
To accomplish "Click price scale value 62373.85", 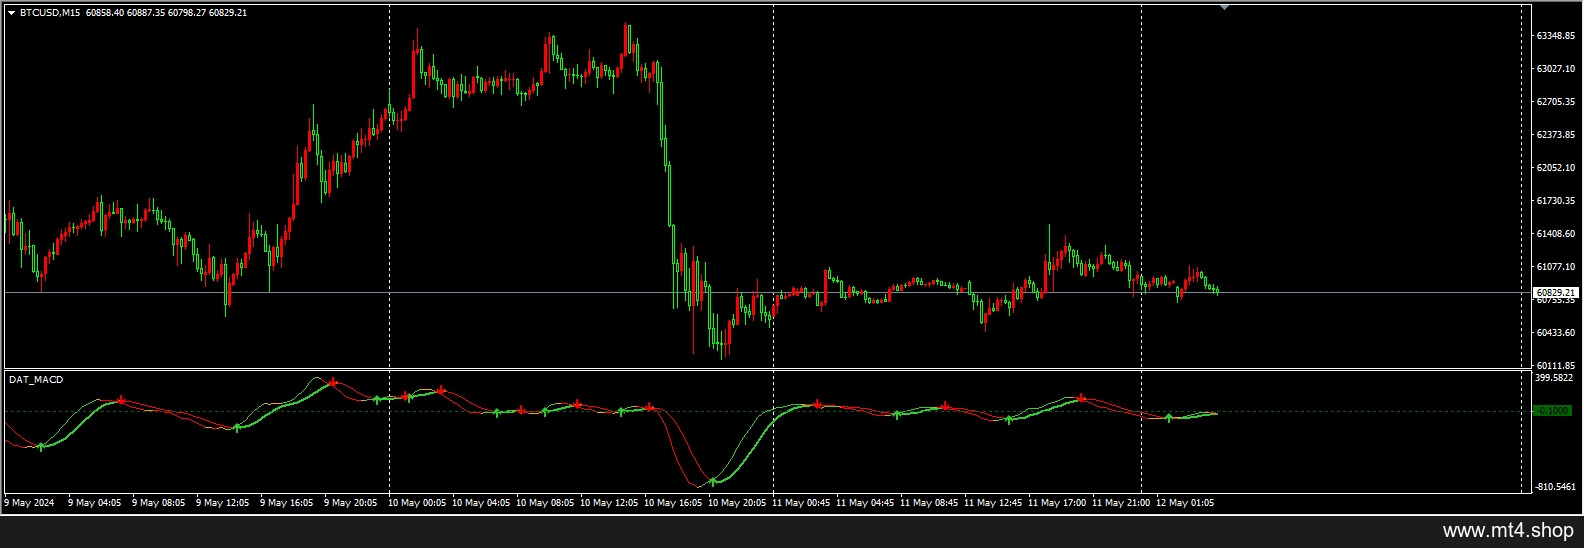I will [1555, 135].
